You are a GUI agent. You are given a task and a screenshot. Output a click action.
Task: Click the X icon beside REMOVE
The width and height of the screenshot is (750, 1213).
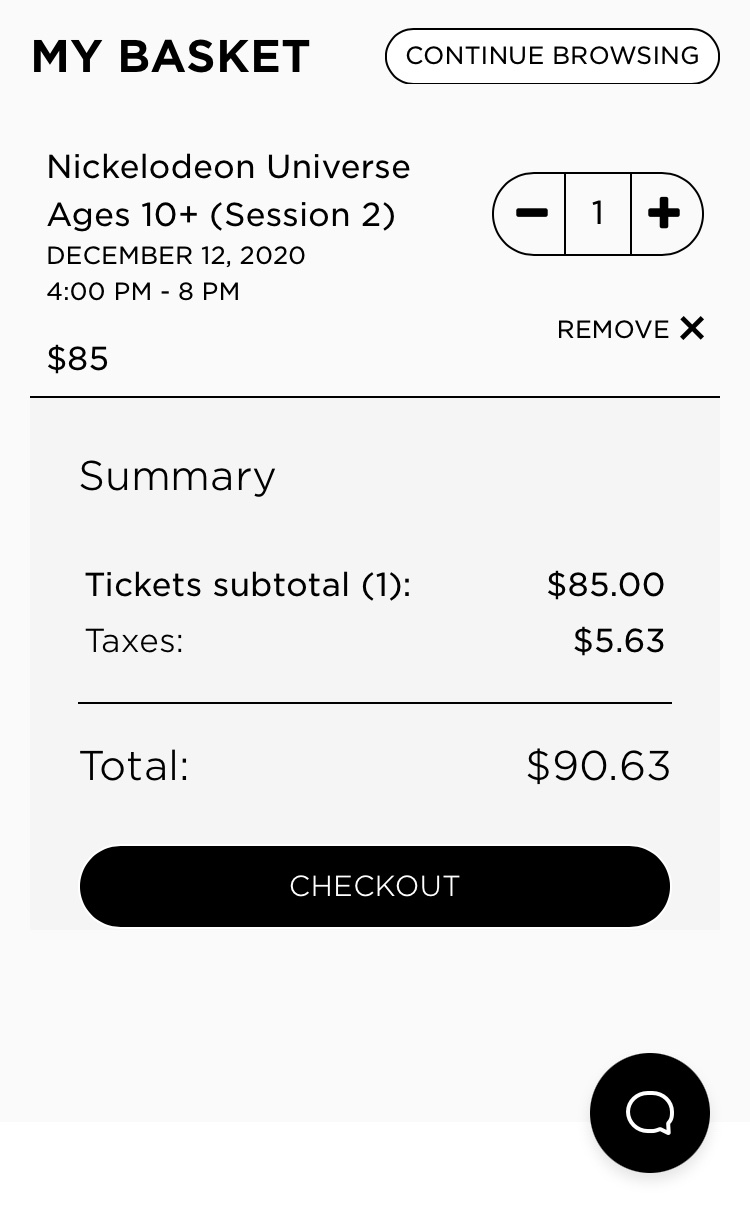pos(692,328)
